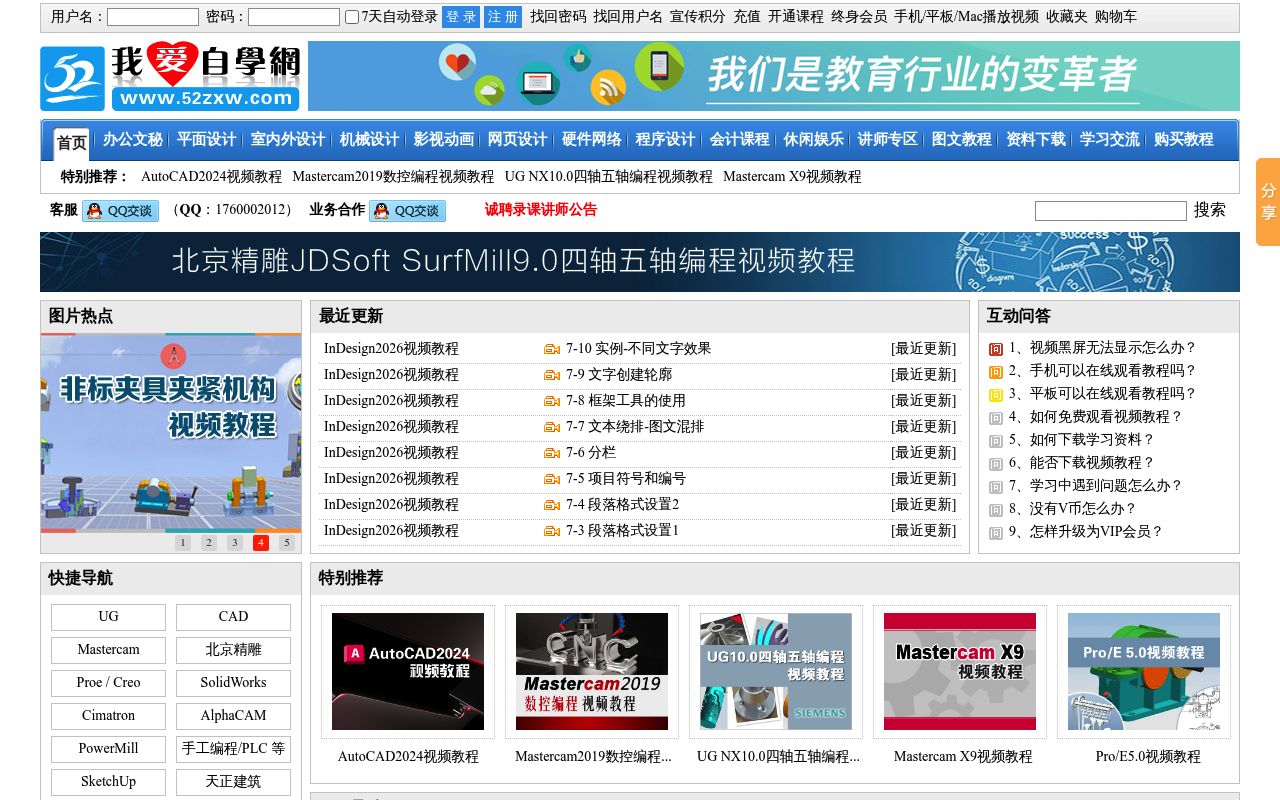Open the SketchUp quick navigation button
The height and width of the screenshot is (800, 1280).
coord(108,782)
